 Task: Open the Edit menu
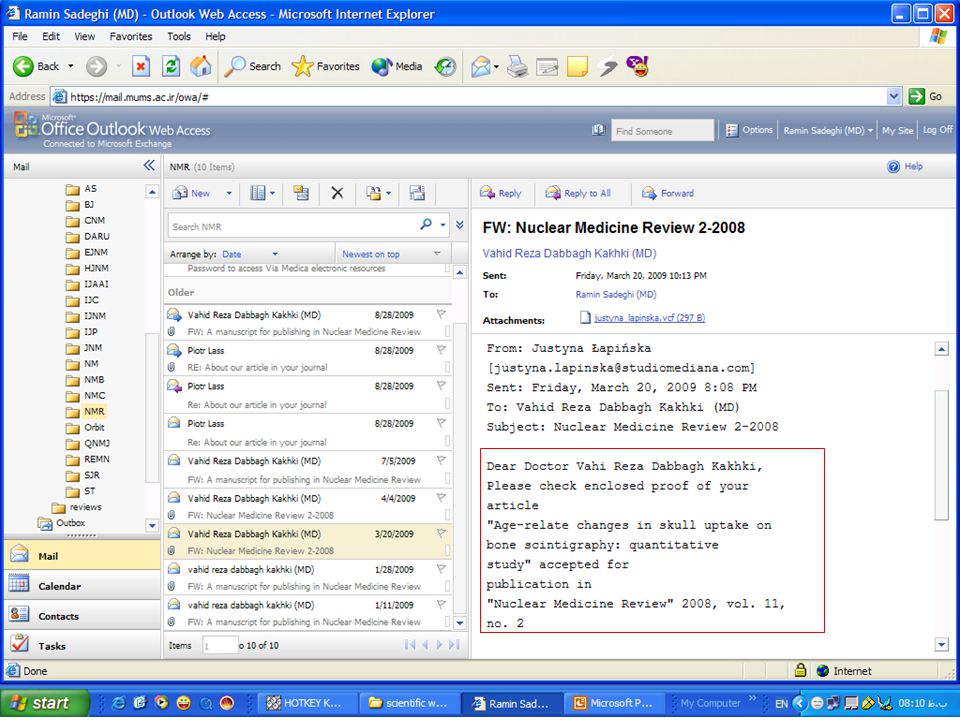(x=51, y=36)
